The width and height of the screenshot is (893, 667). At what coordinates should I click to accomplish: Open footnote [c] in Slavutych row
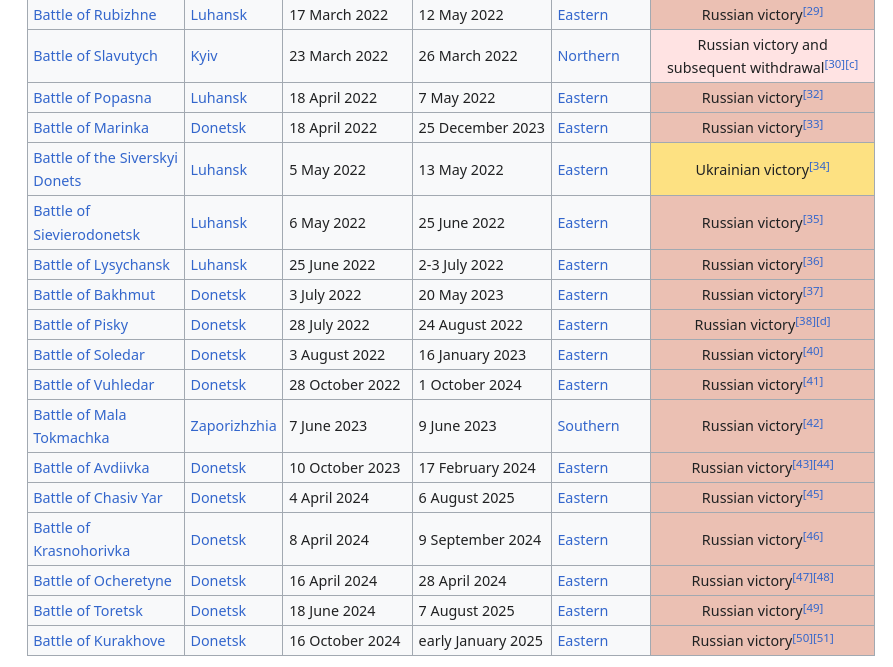tap(851, 64)
